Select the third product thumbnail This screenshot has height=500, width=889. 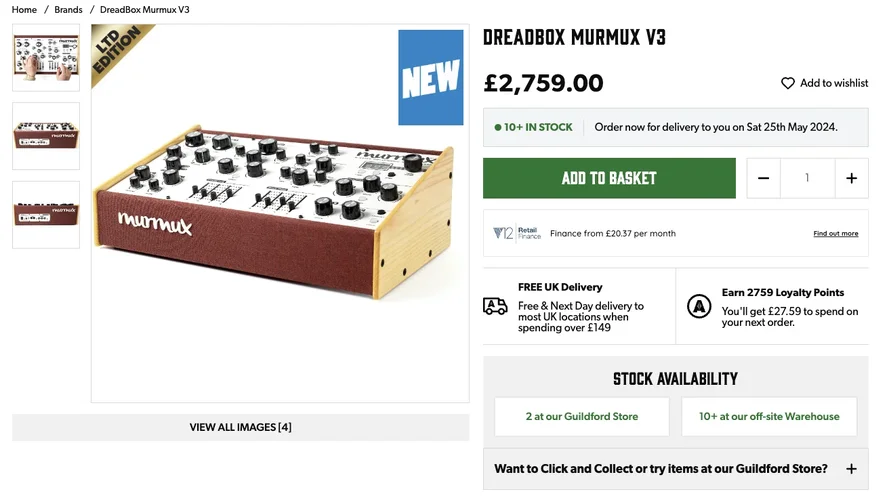coord(46,214)
